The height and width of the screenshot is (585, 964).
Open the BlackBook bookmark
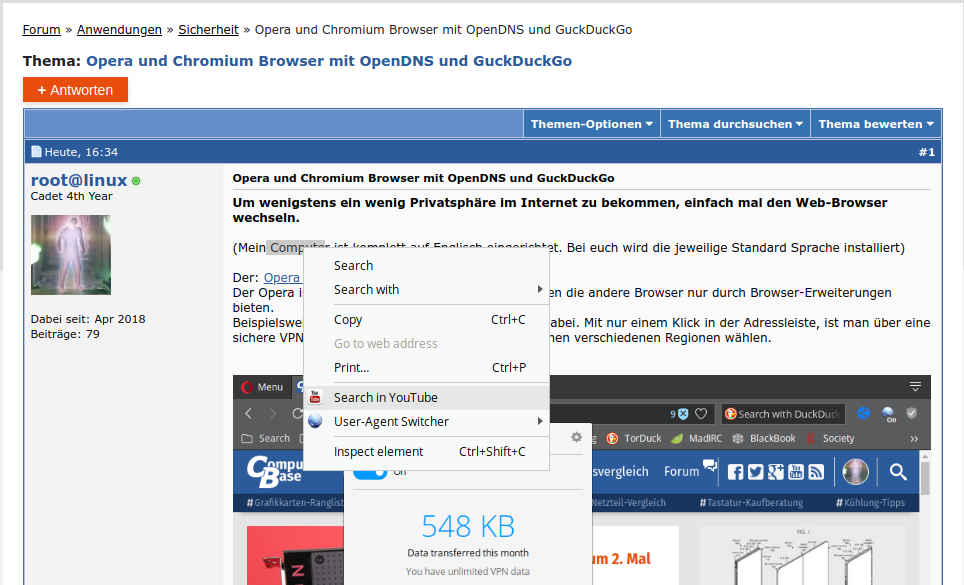[x=764, y=438]
